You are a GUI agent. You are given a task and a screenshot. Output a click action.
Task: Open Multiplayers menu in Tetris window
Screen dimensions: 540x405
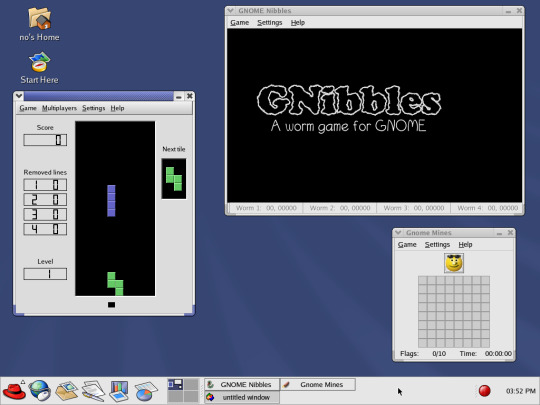59,108
